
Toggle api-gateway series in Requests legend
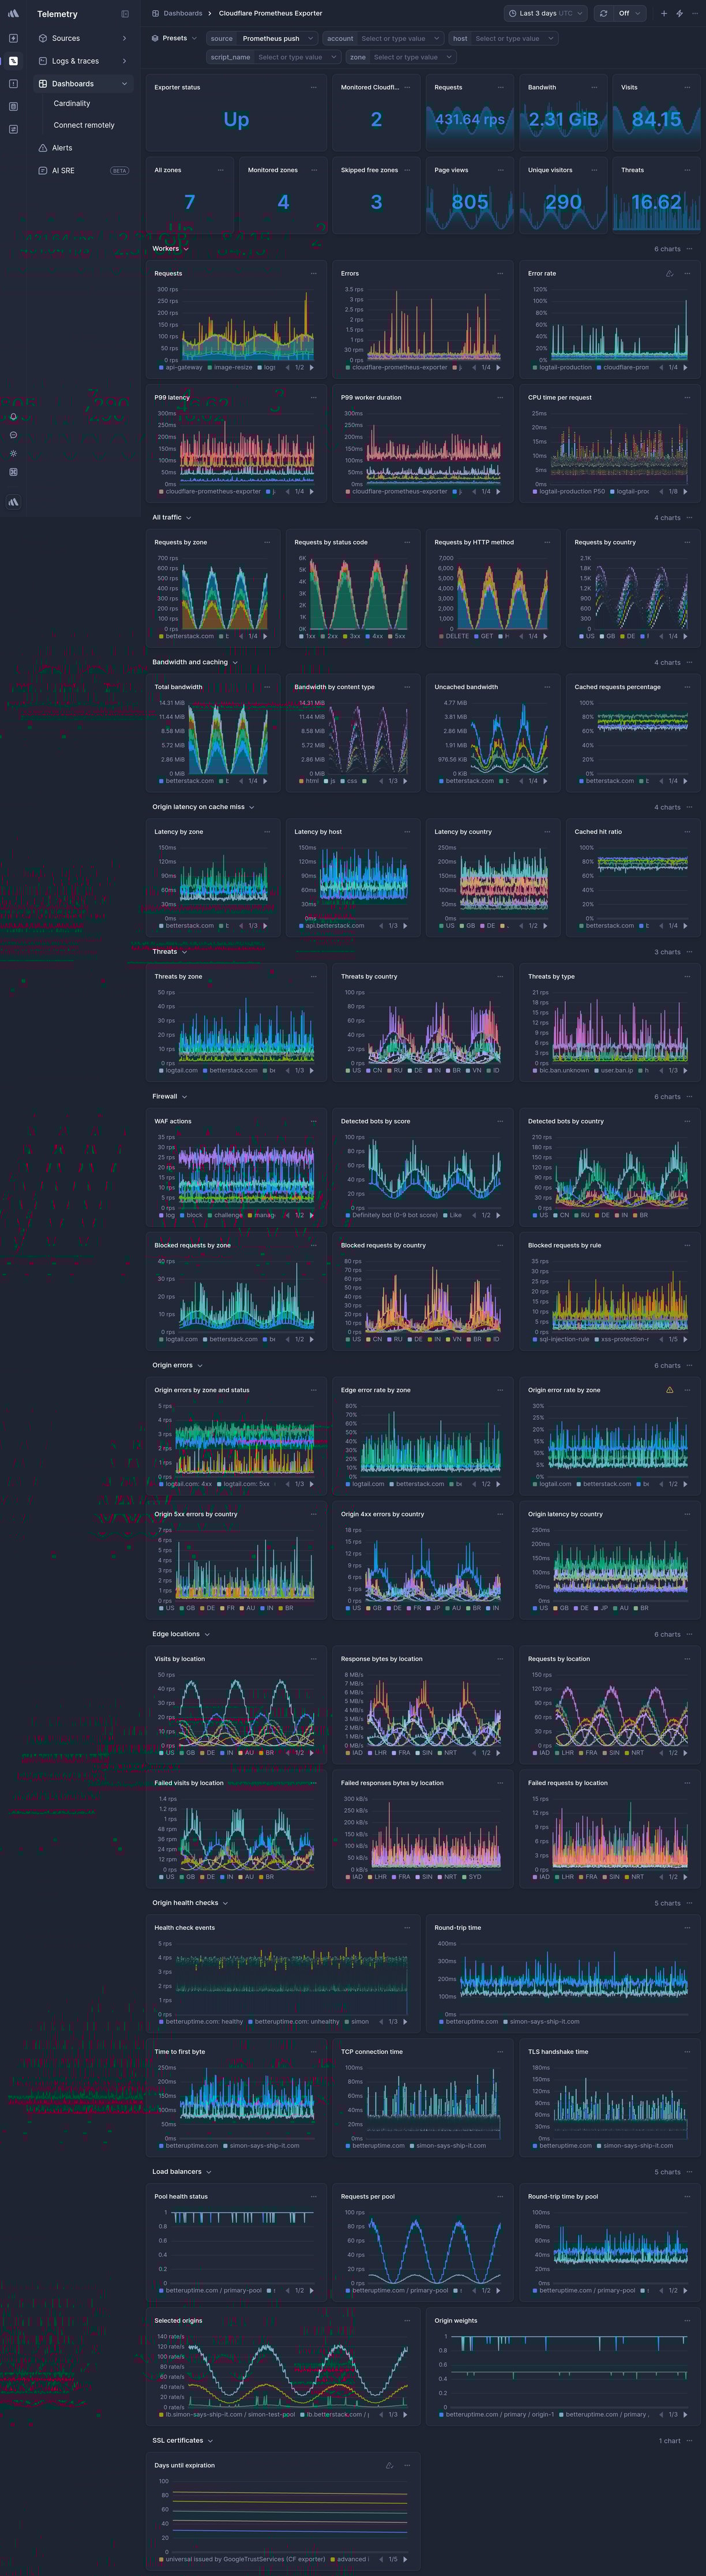[x=181, y=367]
